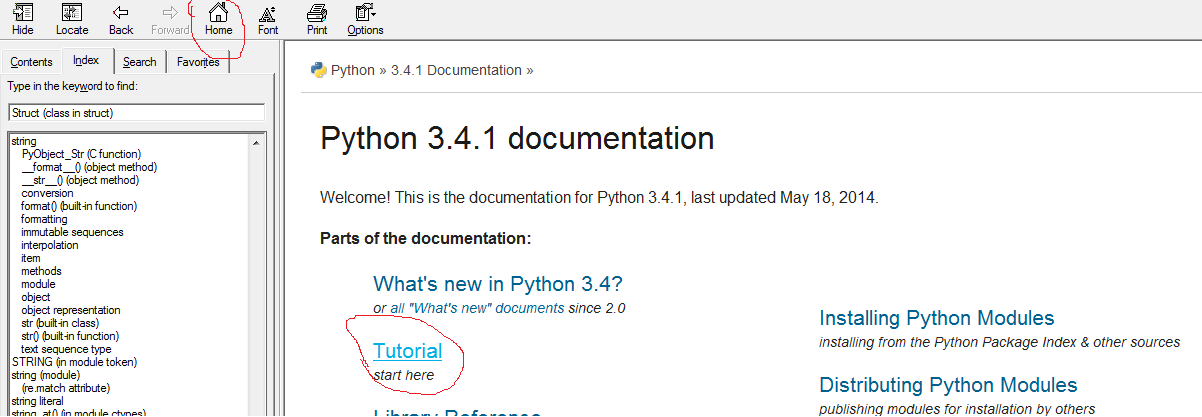
Task: Click the index list vertical scrollbar track
Action: tap(257, 283)
